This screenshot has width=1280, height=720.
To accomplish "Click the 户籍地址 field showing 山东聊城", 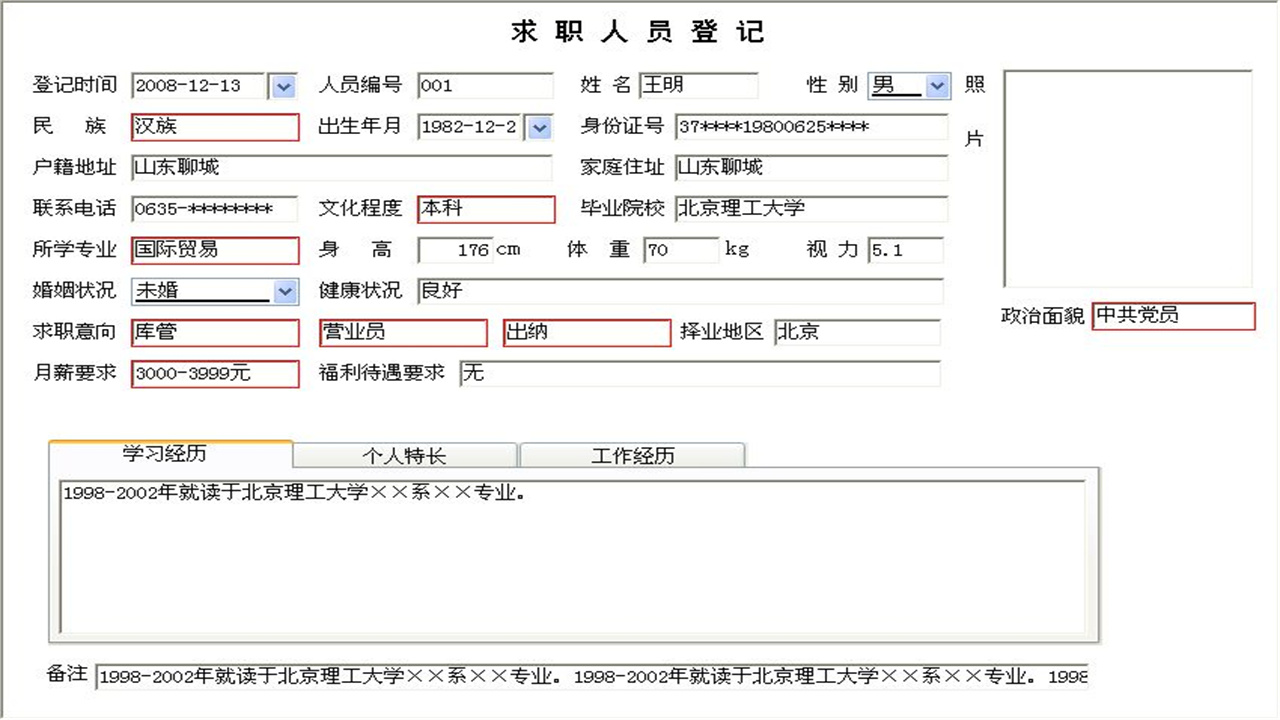I will (x=340, y=168).
